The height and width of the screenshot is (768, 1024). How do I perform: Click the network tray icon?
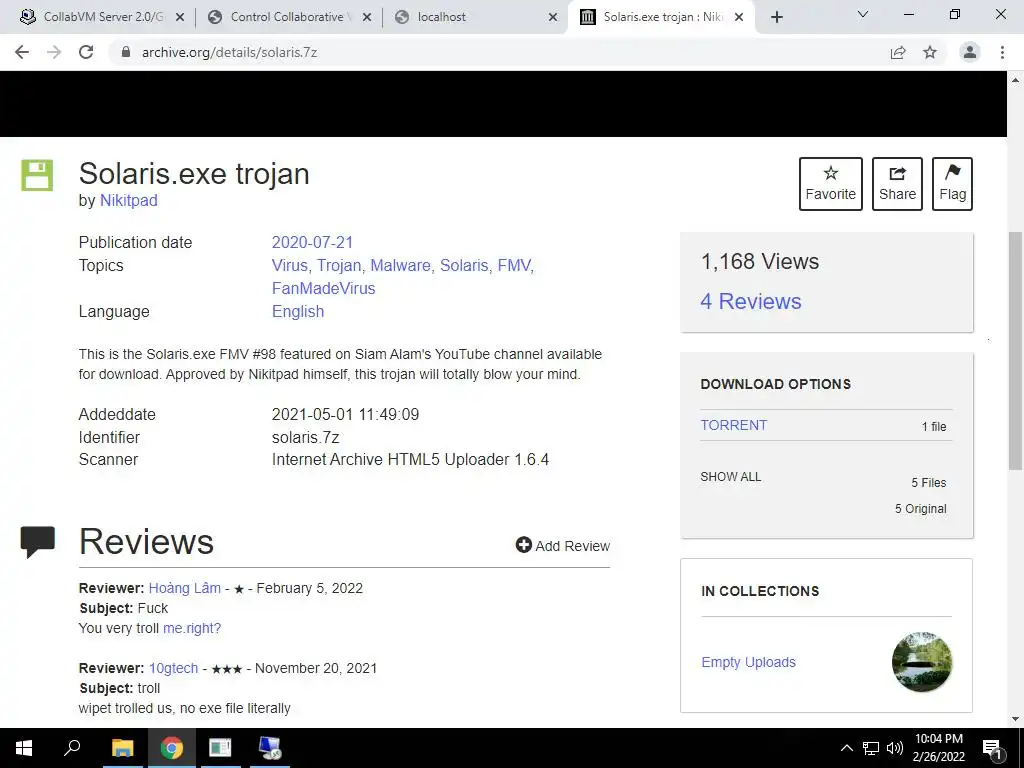(x=871, y=748)
